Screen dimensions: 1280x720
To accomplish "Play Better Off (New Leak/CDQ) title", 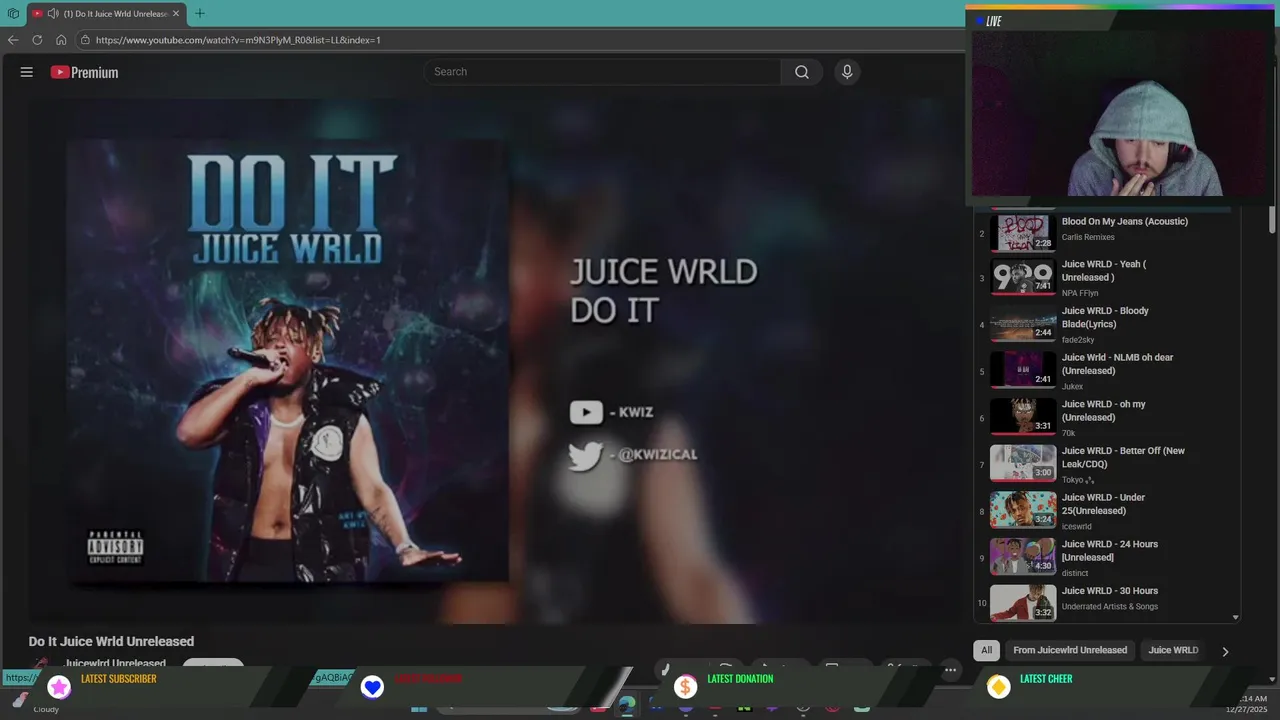I will tap(1123, 457).
